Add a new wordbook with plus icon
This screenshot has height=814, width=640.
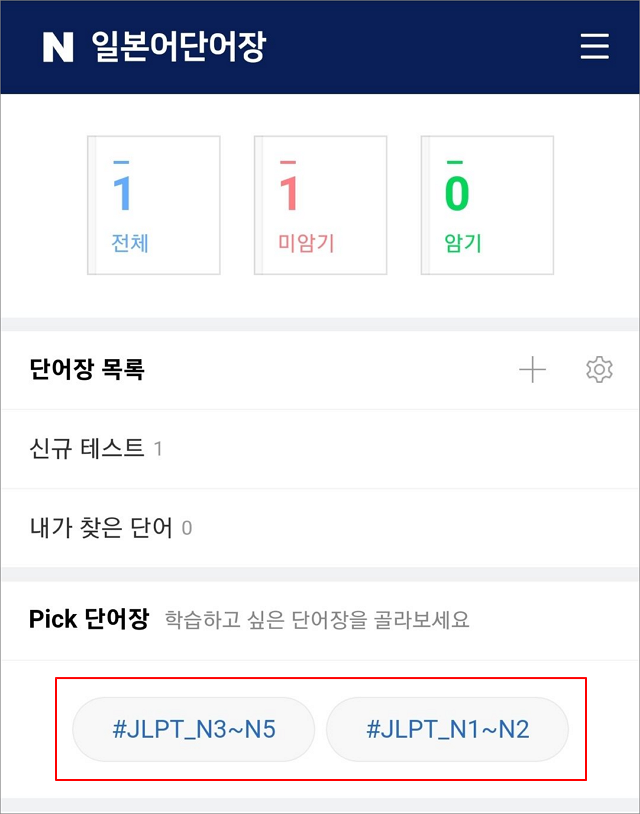tap(532, 370)
